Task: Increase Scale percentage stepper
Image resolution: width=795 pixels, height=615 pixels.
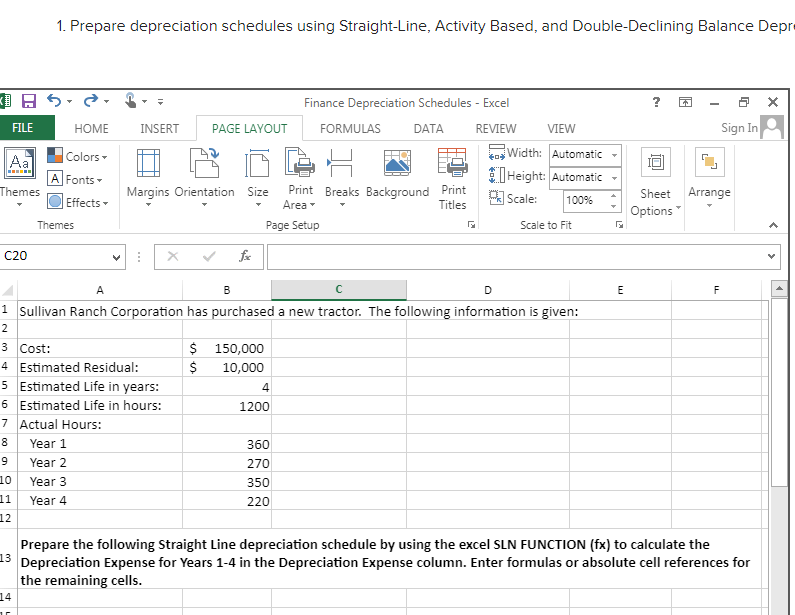Action: point(613,196)
